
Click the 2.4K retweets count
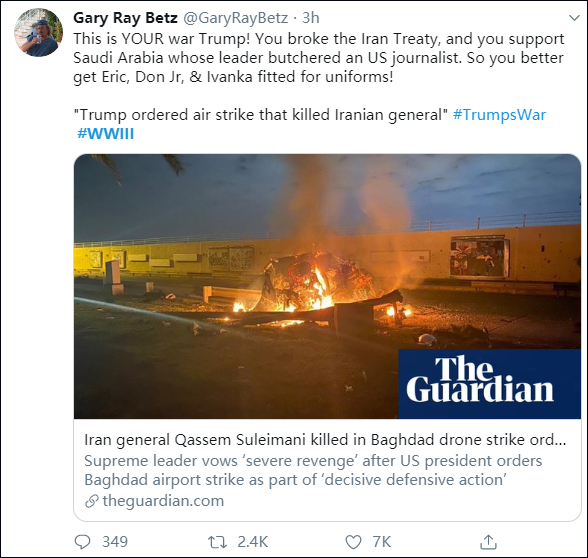(252, 542)
